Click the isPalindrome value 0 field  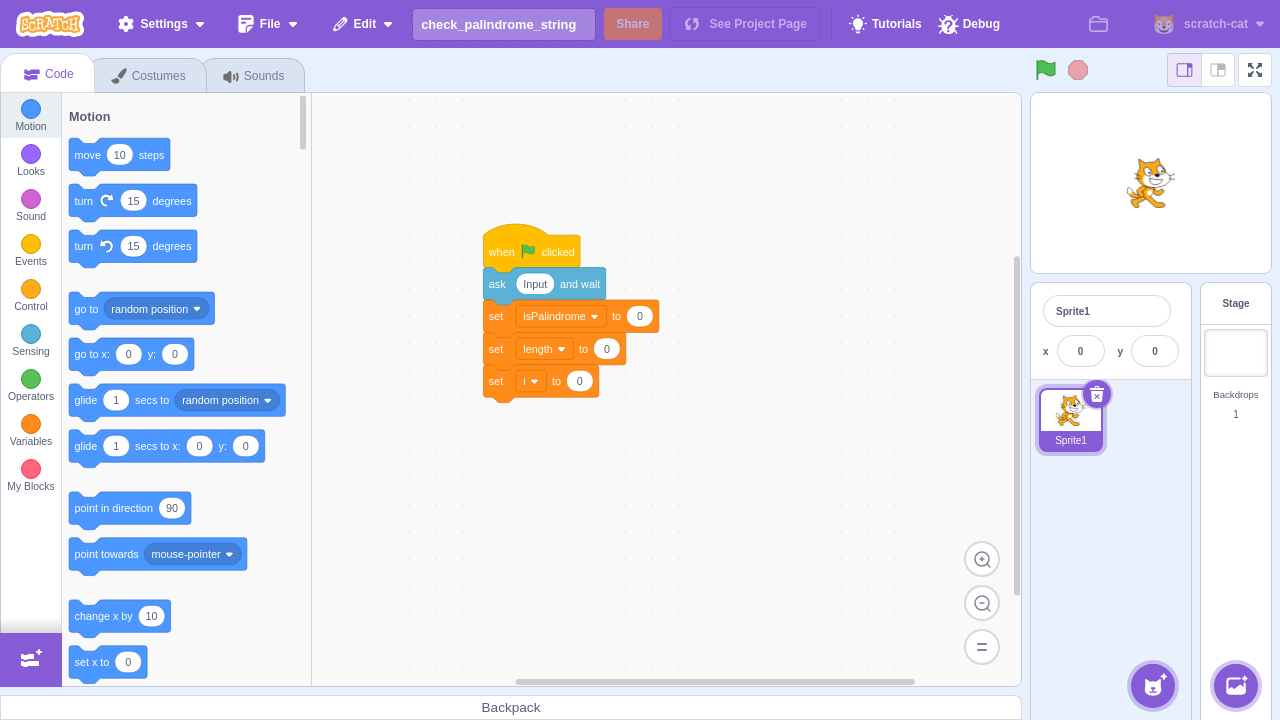(640, 316)
